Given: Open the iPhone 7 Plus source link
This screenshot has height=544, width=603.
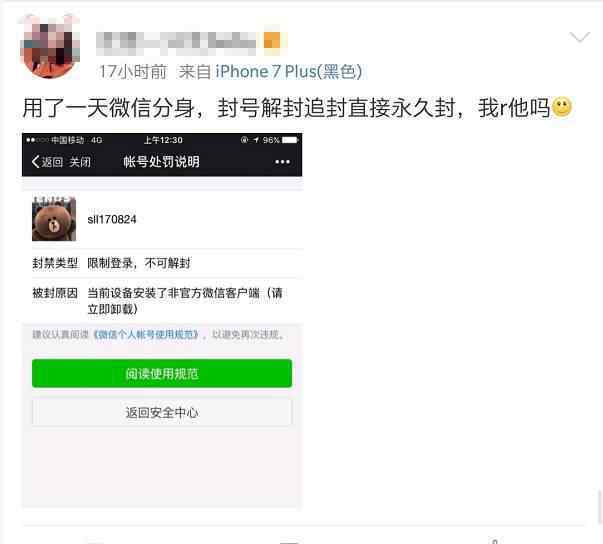Looking at the screenshot, I should pos(289,72).
